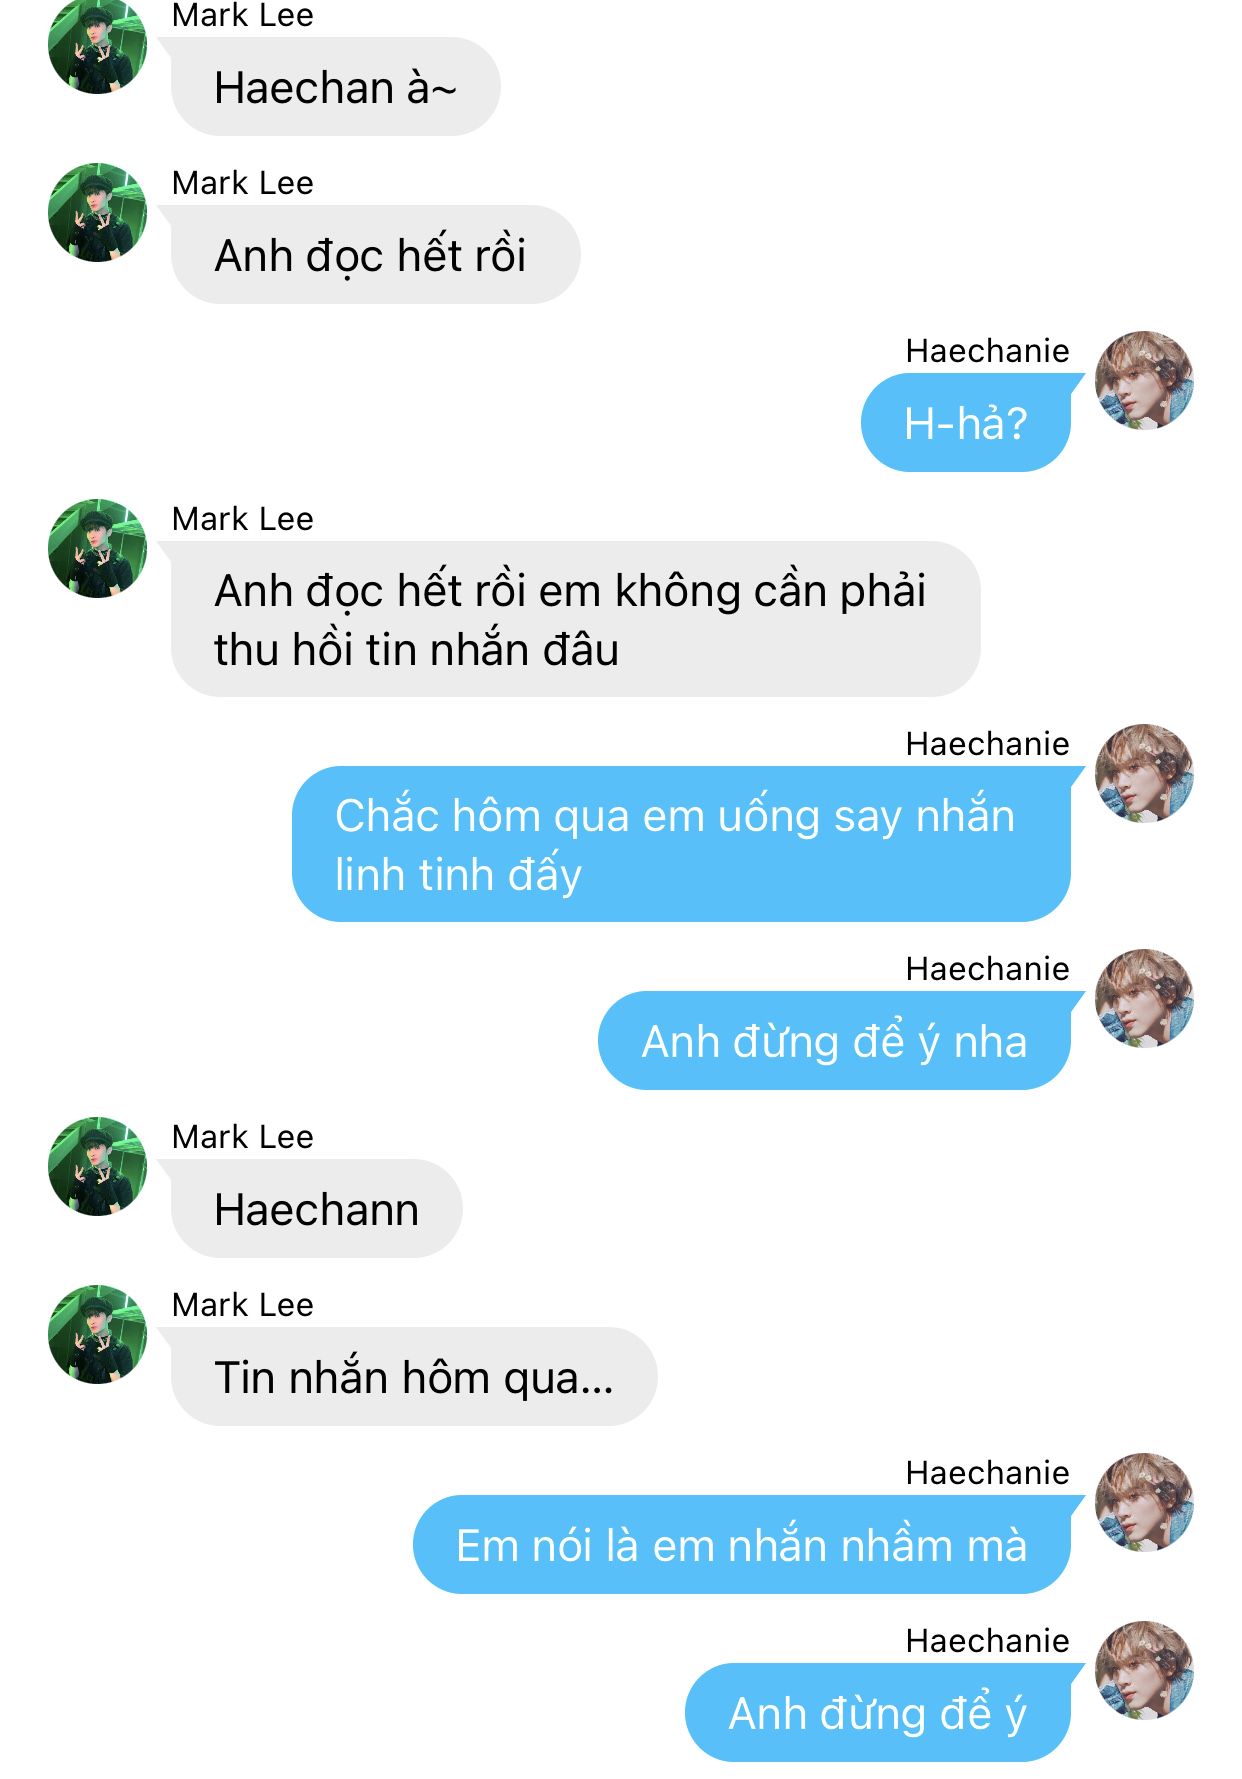Tap Mark Lee's avatar beside 'thu hồi tin nhắn' message
Viewport: 1242px width, 1779px height.
coord(97,549)
